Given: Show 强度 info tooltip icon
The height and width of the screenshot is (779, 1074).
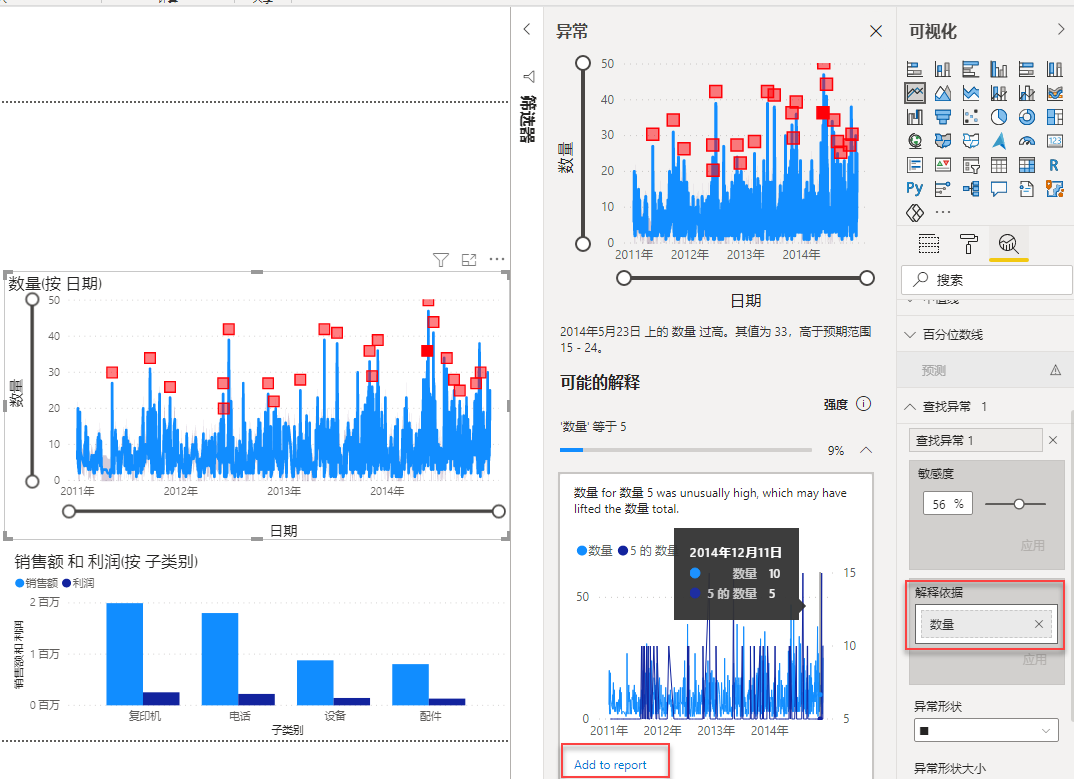Looking at the screenshot, I should 864,404.
